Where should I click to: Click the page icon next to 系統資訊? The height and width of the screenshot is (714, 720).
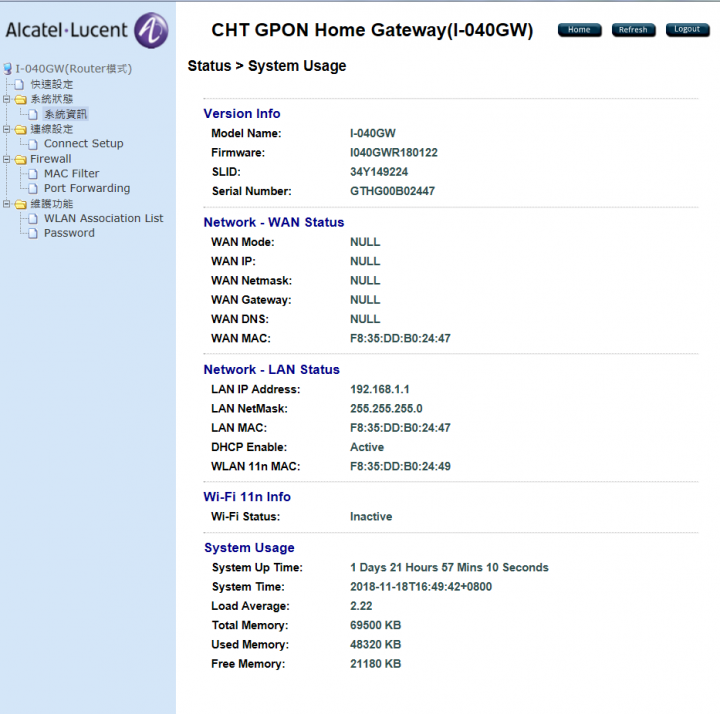point(33,114)
